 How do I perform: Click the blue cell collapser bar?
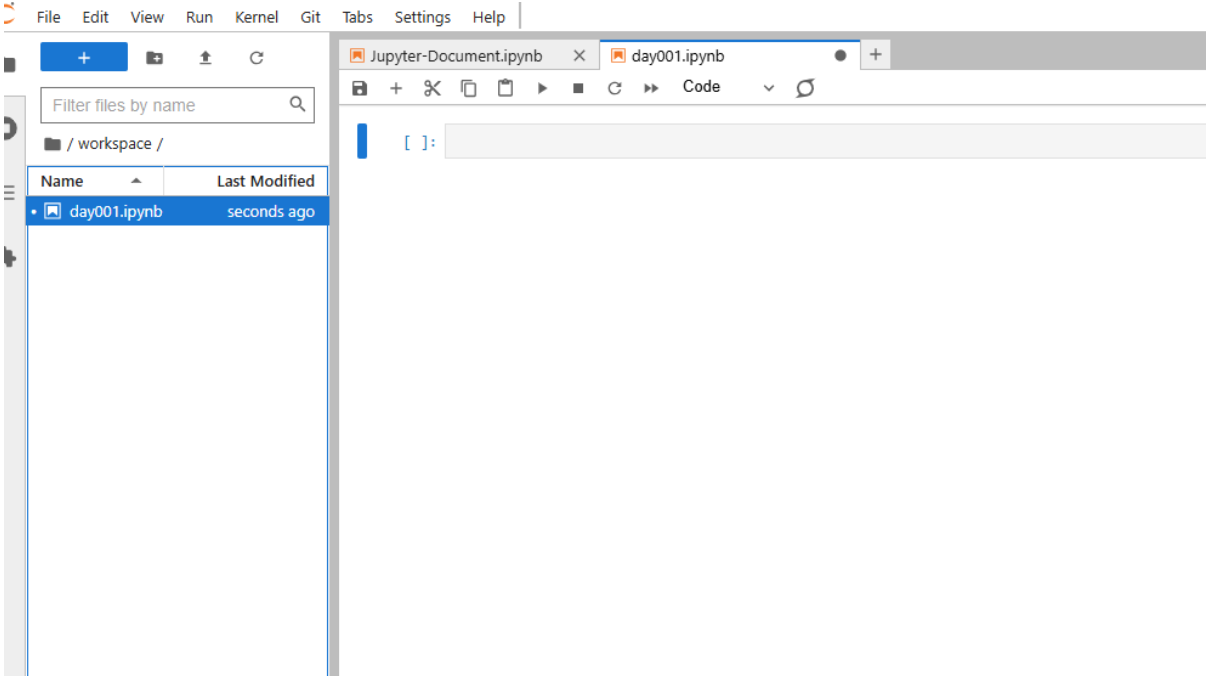362,141
